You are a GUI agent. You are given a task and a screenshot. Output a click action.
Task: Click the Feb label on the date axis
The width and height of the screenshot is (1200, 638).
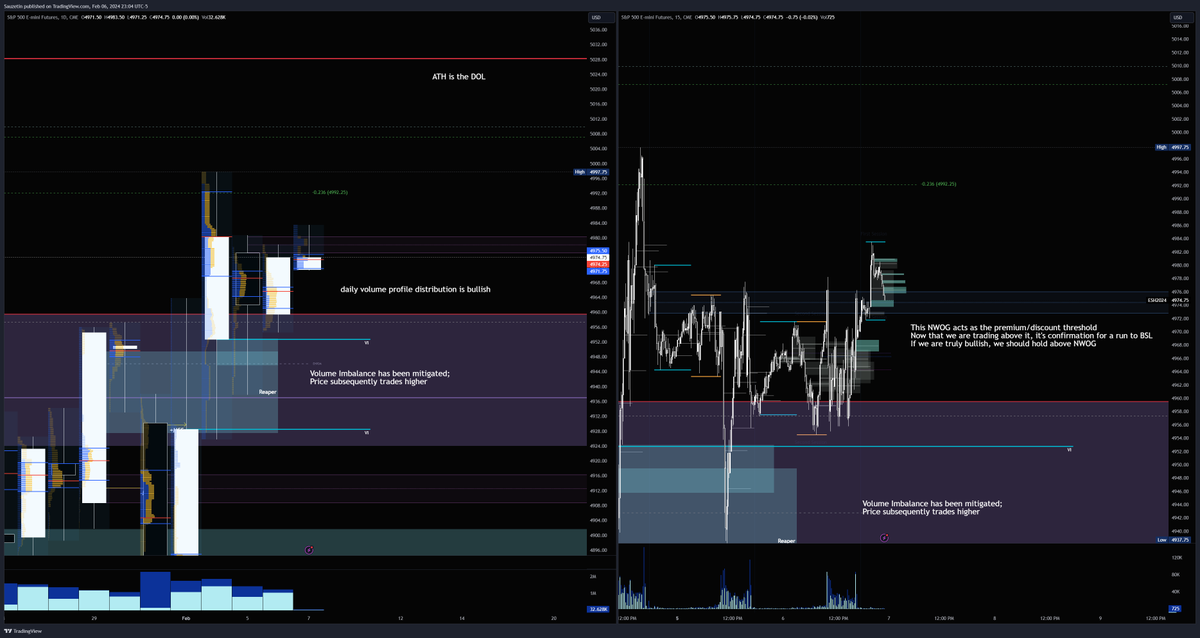tap(185, 618)
